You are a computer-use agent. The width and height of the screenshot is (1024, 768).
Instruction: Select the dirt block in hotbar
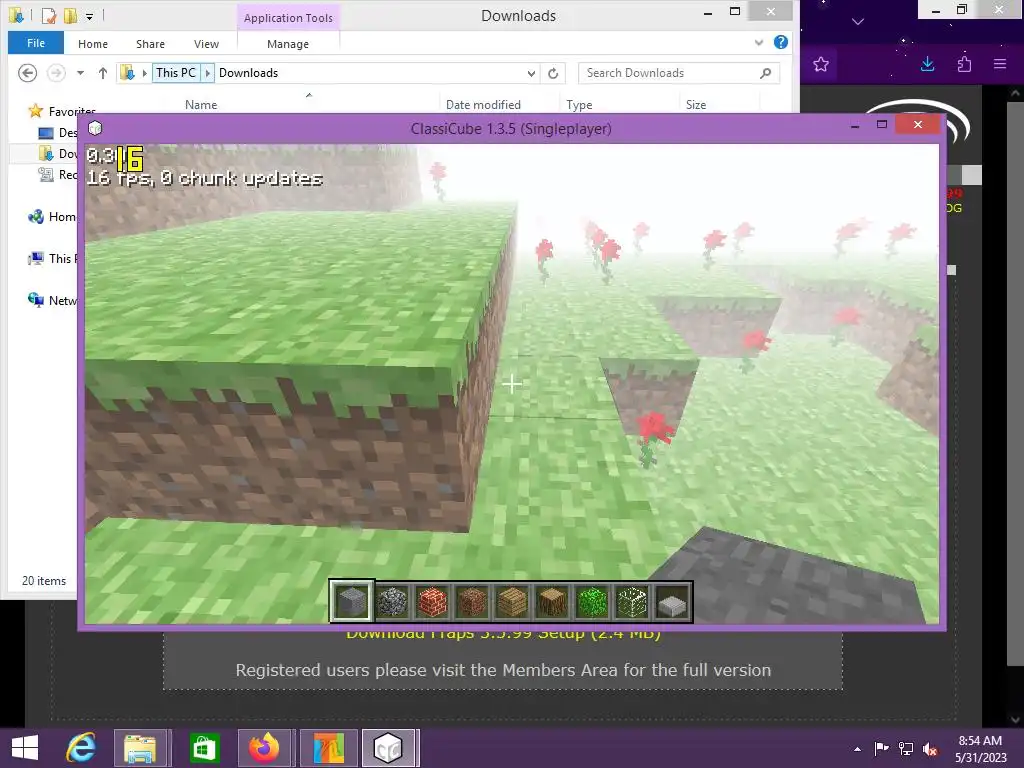[x=472, y=601]
